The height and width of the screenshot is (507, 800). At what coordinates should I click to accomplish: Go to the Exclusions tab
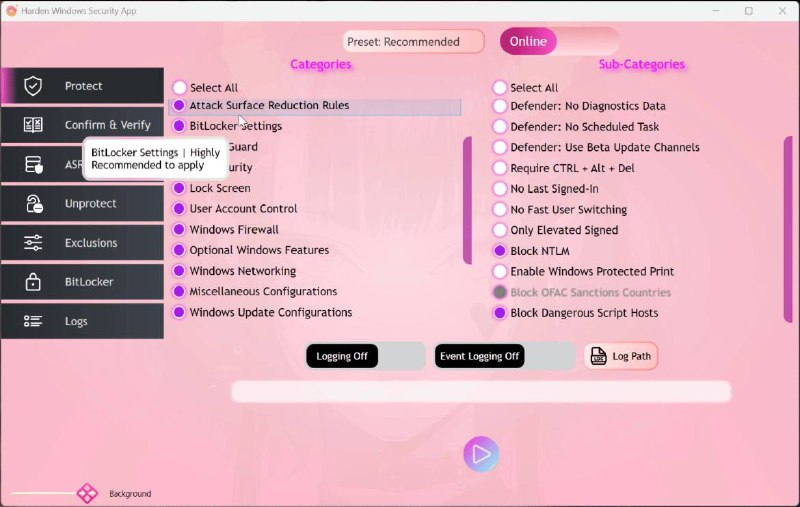[x=82, y=243]
